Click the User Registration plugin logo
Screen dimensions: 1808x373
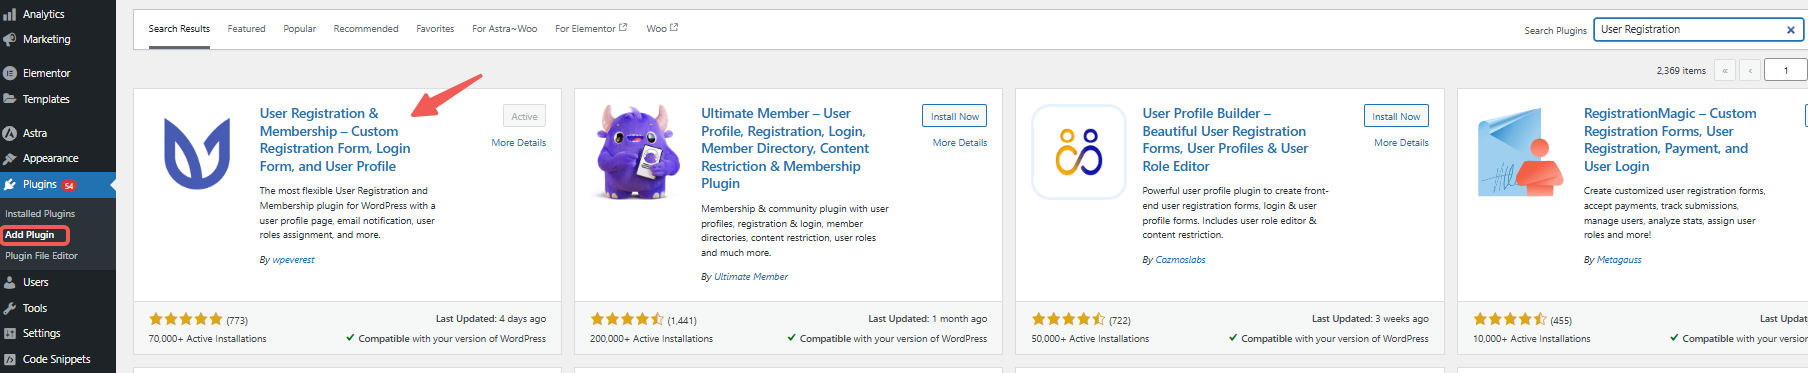coord(197,153)
